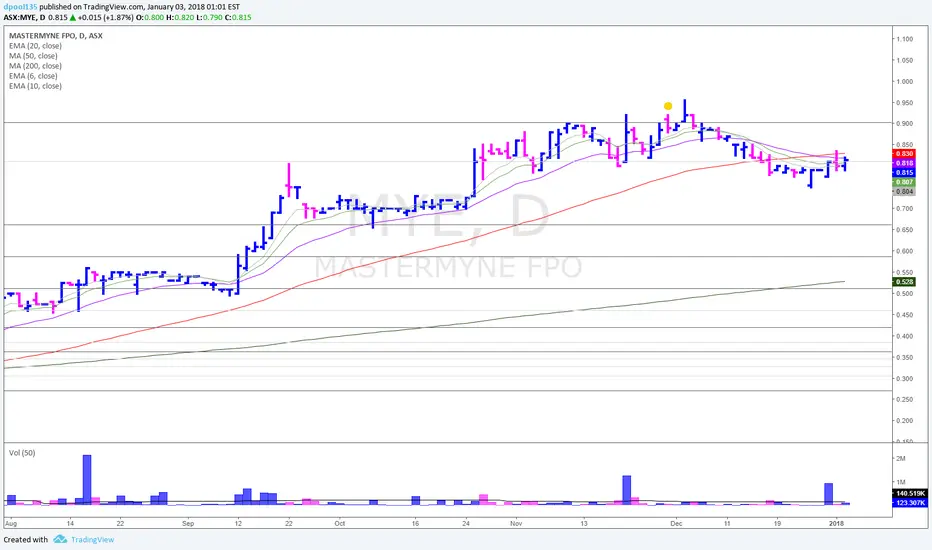Select the yellow dot marker above the candles
Image resolution: width=932 pixels, height=550 pixels.
tap(668, 106)
